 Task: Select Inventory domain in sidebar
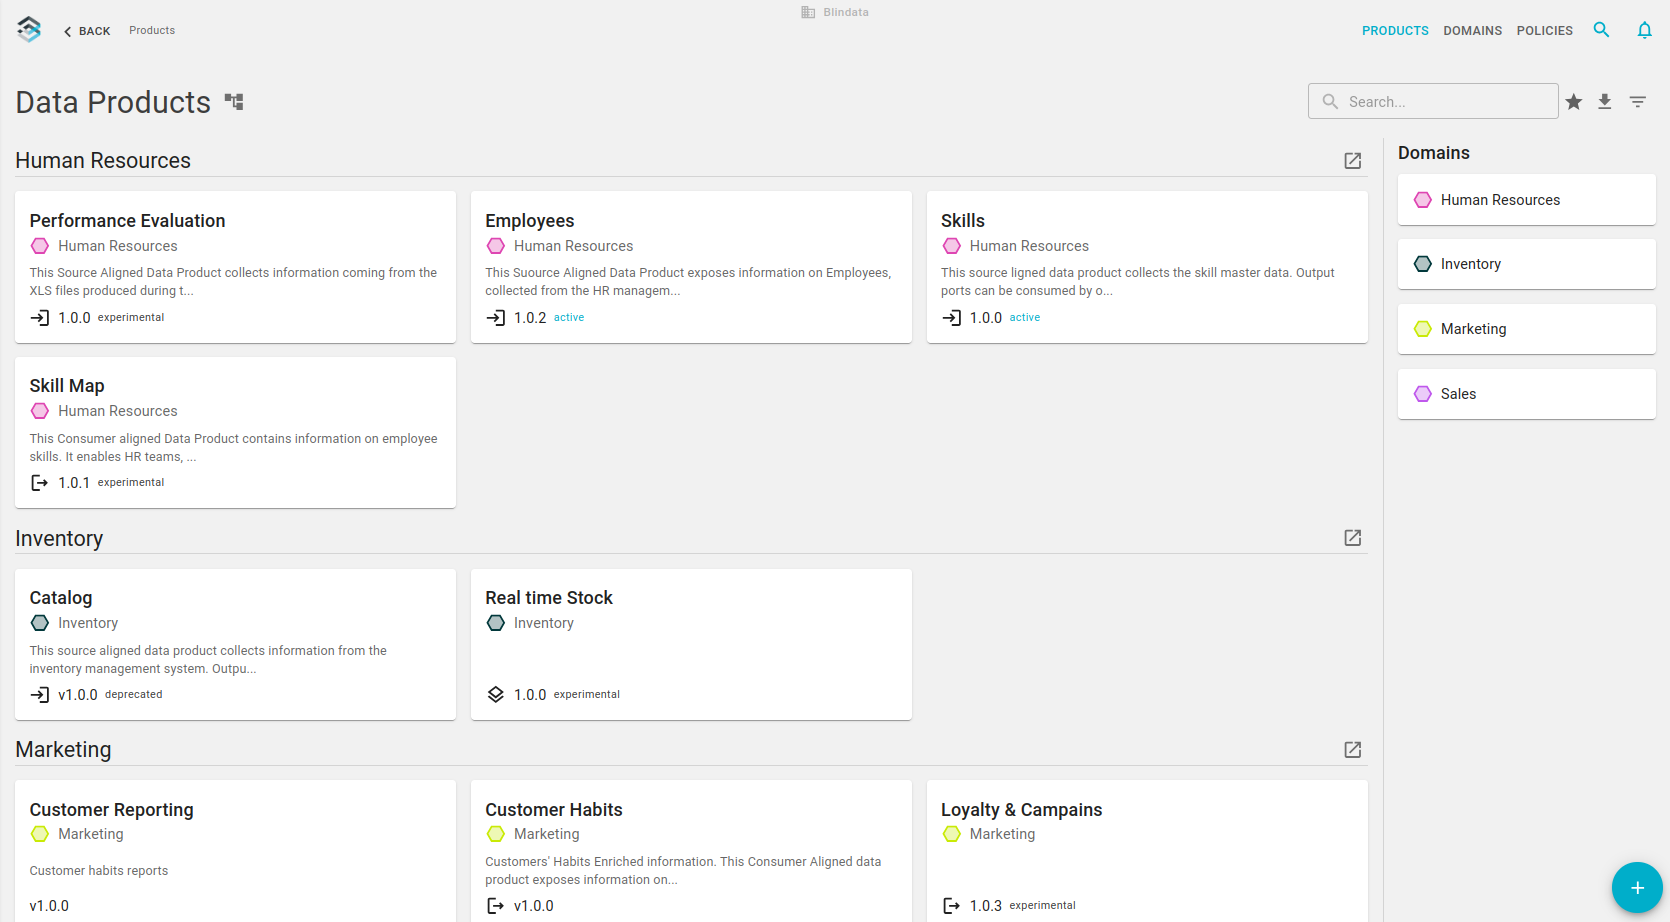click(1527, 264)
